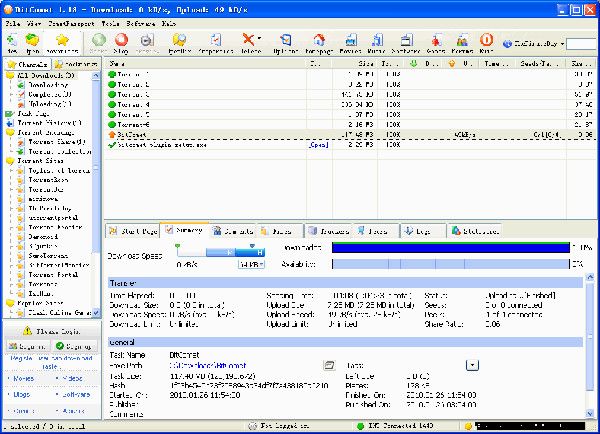Screen dimensions: 600x434
Task: Click the green DHT status indicator
Action: pos(360,426)
